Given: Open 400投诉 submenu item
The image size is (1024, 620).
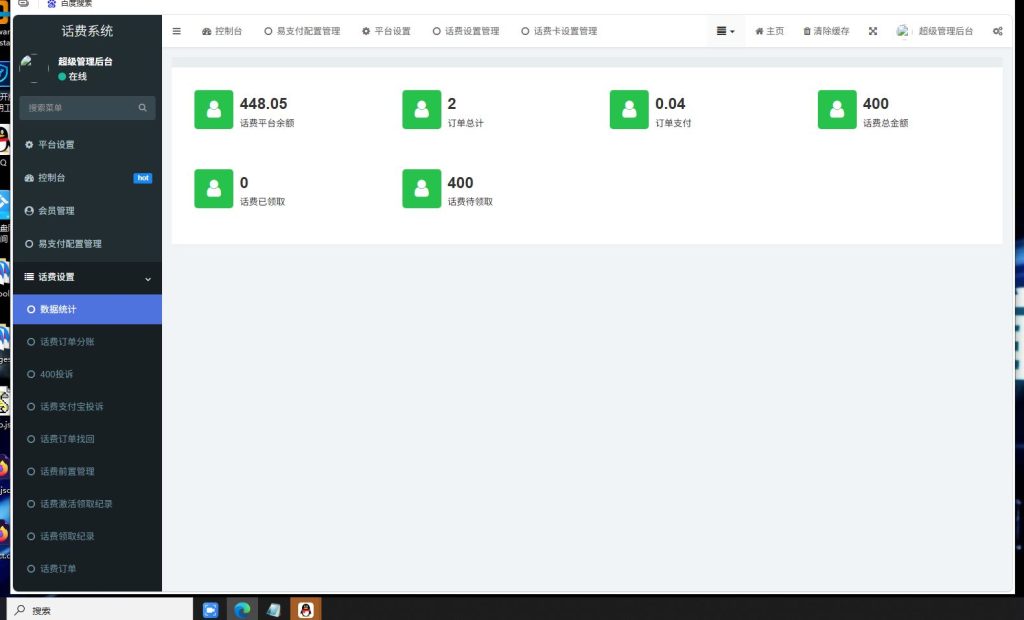Looking at the screenshot, I should (88, 374).
